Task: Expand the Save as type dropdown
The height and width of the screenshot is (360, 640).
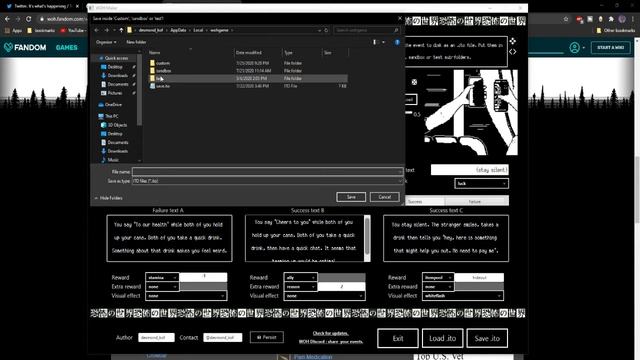Action: tap(400, 181)
